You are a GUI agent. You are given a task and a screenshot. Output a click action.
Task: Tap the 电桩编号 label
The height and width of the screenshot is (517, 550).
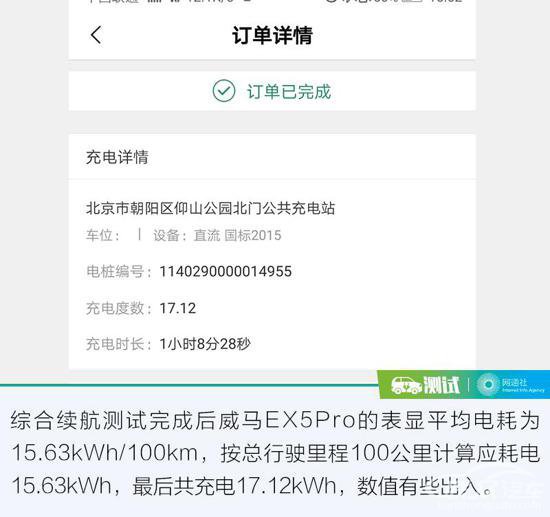pyautogui.click(x=119, y=271)
